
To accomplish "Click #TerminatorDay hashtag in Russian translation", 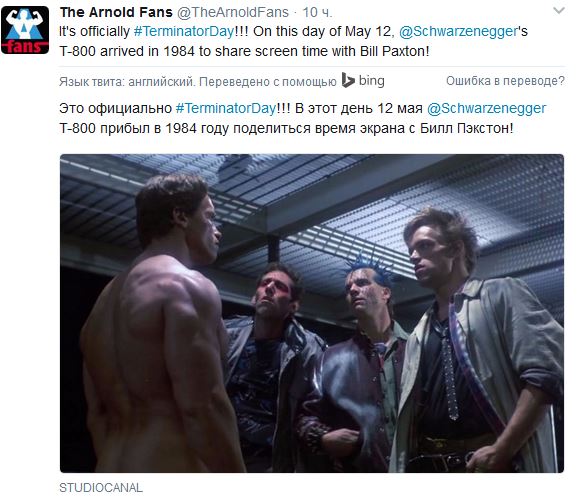I will pos(226,108).
